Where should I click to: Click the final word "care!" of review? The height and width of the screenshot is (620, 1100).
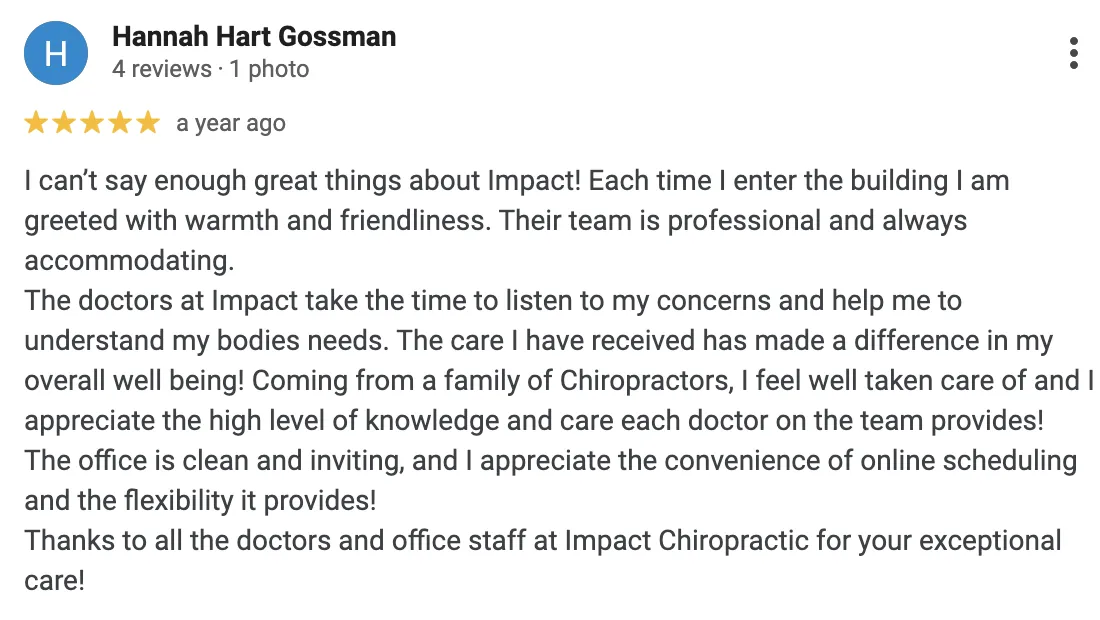click(x=55, y=581)
